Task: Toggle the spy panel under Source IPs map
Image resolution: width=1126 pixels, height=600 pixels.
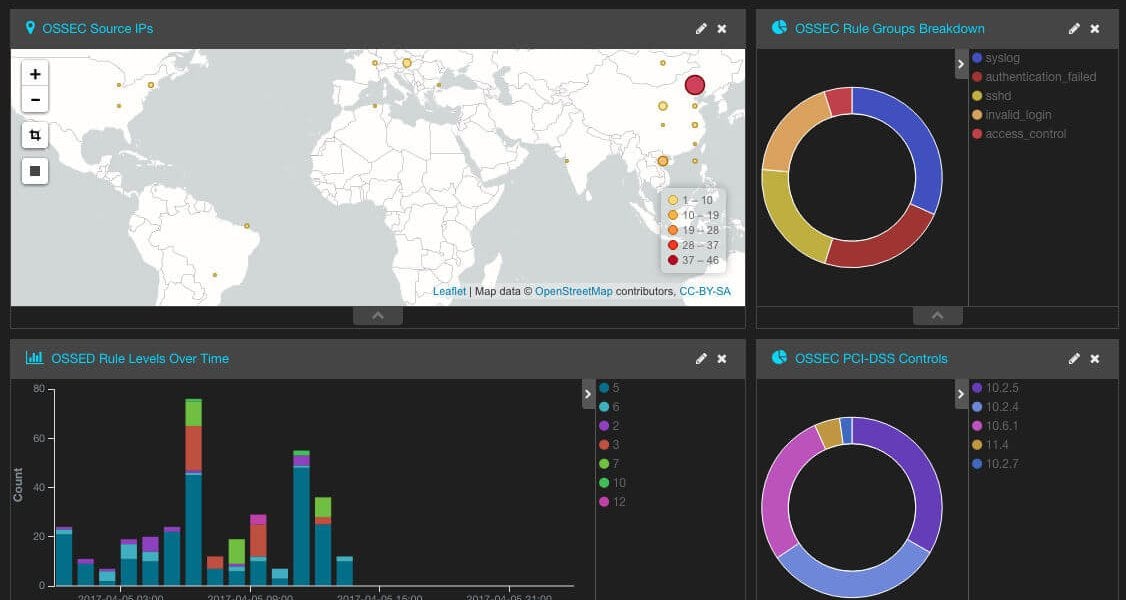Action: 378,316
